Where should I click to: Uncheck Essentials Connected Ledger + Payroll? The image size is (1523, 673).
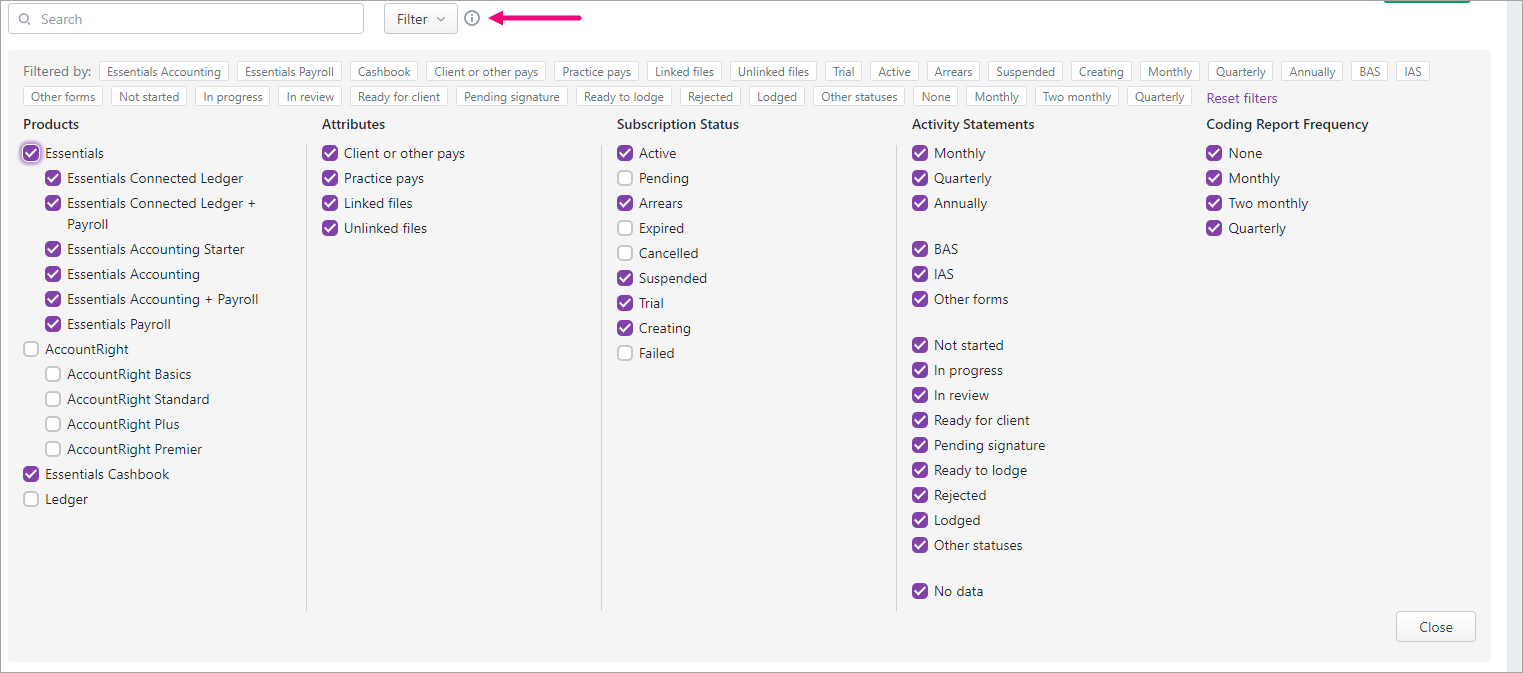click(x=53, y=203)
